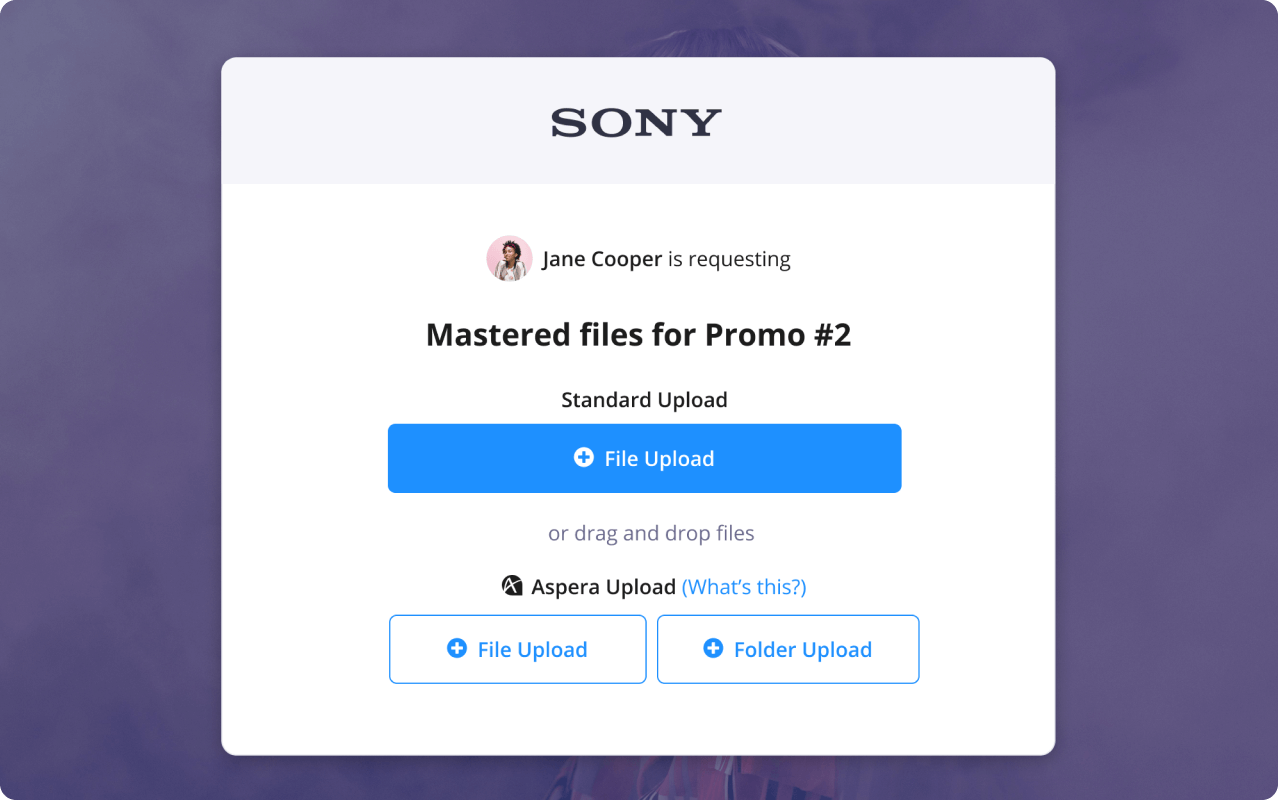Click the purple background outside the upload card
The width and height of the screenshot is (1278, 800).
coord(110,400)
